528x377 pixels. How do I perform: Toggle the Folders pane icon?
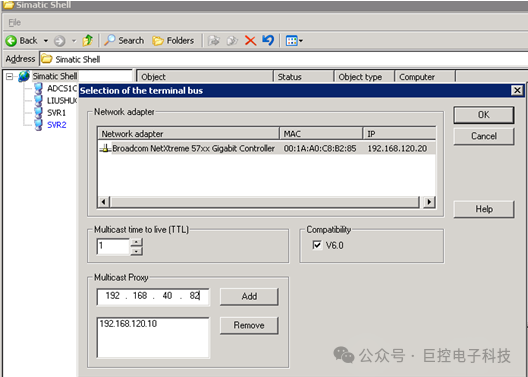158,41
